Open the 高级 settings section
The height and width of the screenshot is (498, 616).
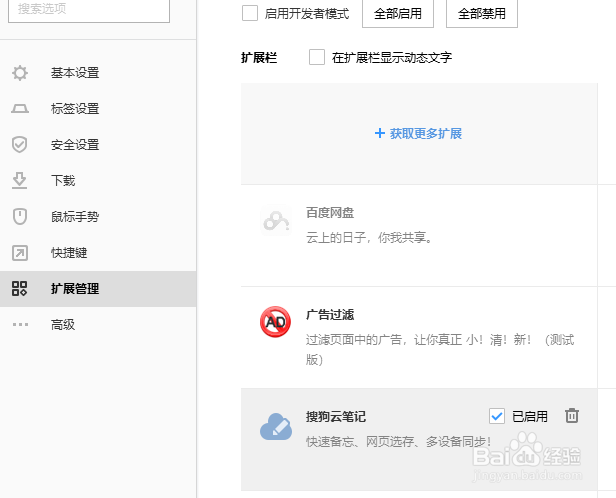coord(98,325)
